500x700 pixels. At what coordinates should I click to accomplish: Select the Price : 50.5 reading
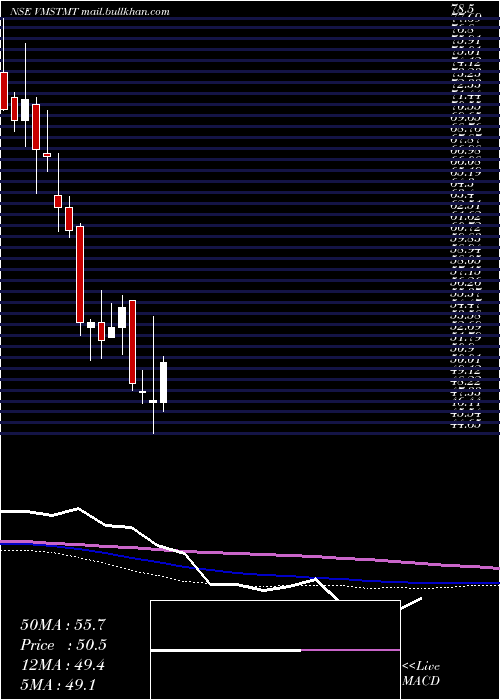[63, 645]
